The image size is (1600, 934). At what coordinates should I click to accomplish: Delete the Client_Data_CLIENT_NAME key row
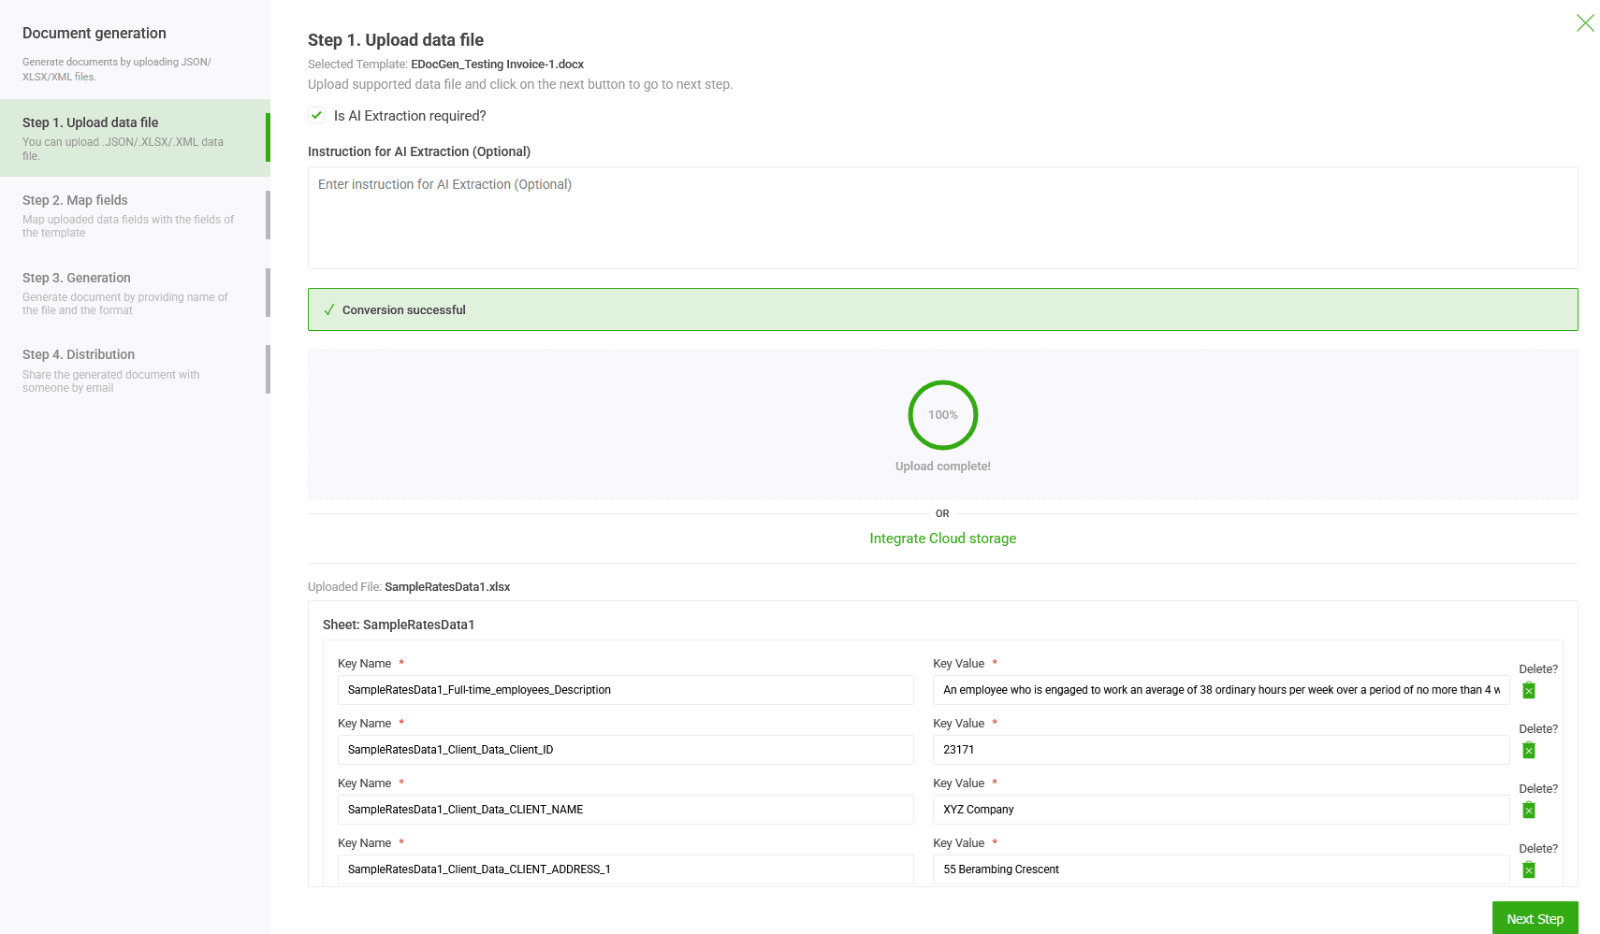pos(1528,810)
